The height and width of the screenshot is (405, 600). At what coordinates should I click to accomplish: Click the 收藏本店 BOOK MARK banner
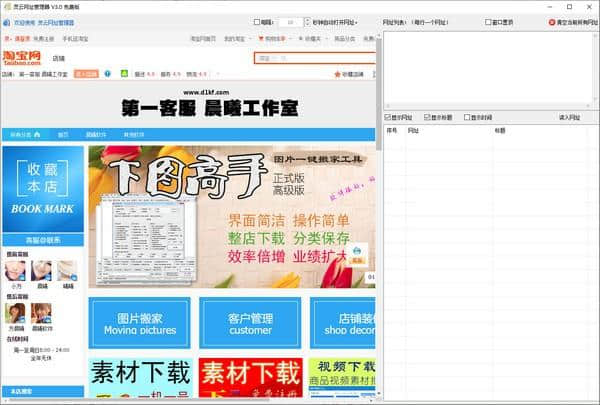pos(42,190)
